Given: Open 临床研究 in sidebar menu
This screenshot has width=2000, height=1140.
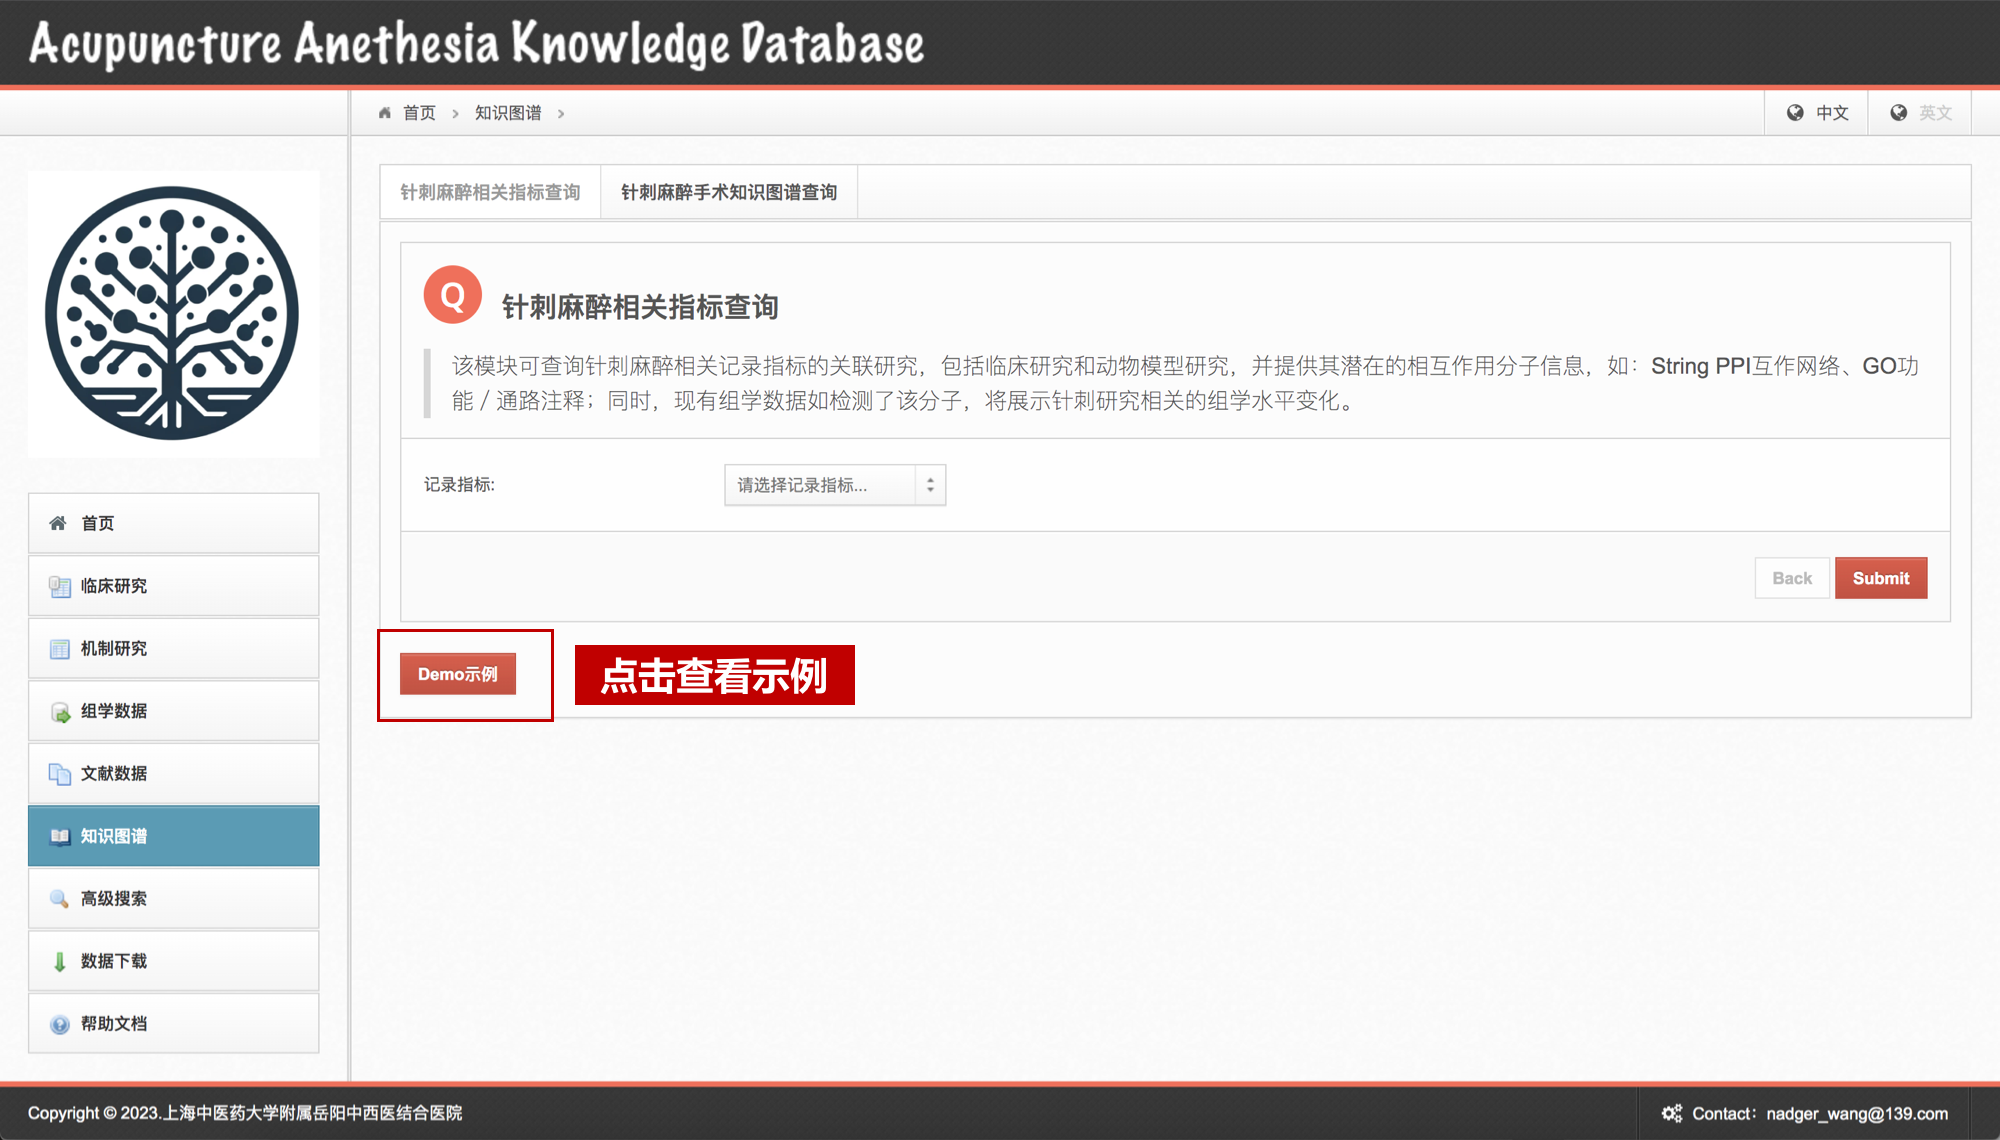Looking at the screenshot, I should pyautogui.click(x=114, y=586).
